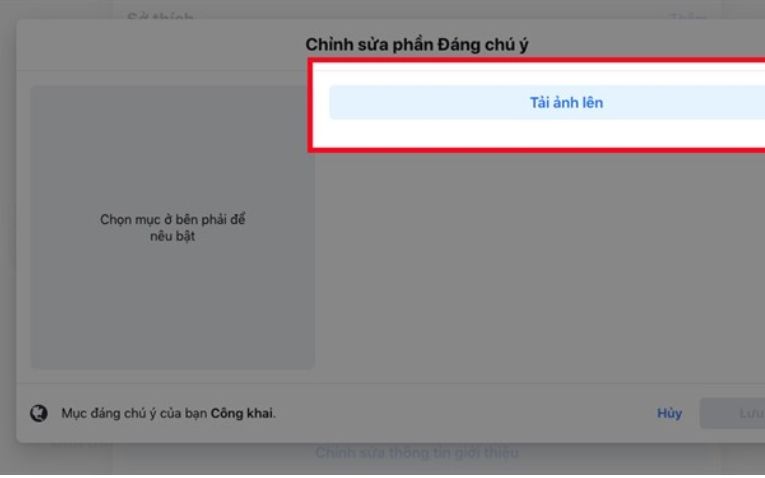This screenshot has height=478, width=765.
Task: Click the red highlight border around the upload area
Action: (x=310, y=105)
